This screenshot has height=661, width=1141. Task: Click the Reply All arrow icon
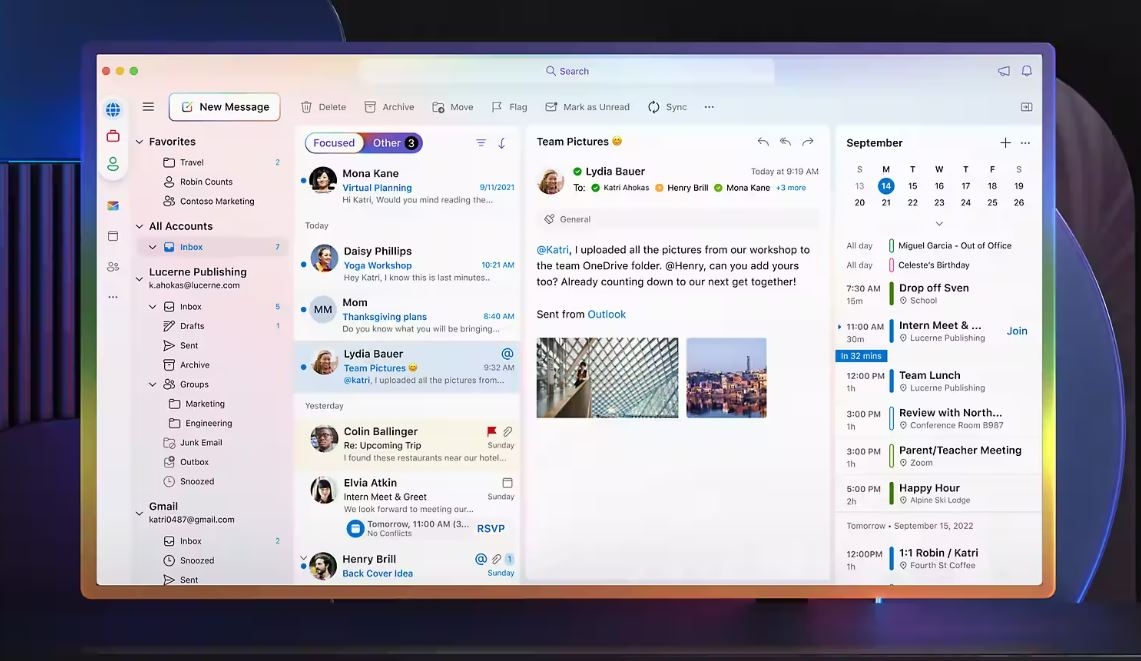pos(785,142)
